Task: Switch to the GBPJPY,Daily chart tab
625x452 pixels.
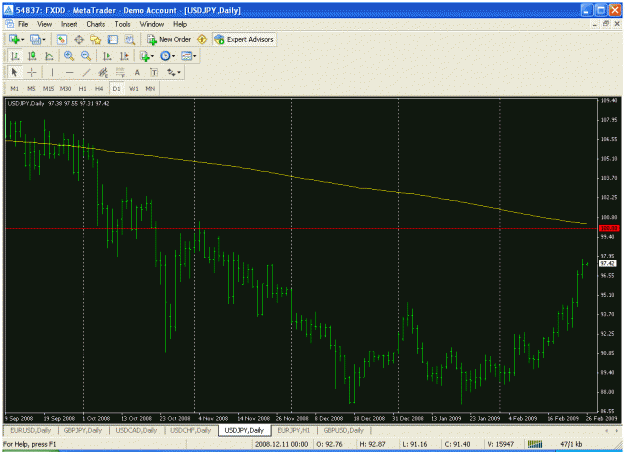Action: click(83, 430)
